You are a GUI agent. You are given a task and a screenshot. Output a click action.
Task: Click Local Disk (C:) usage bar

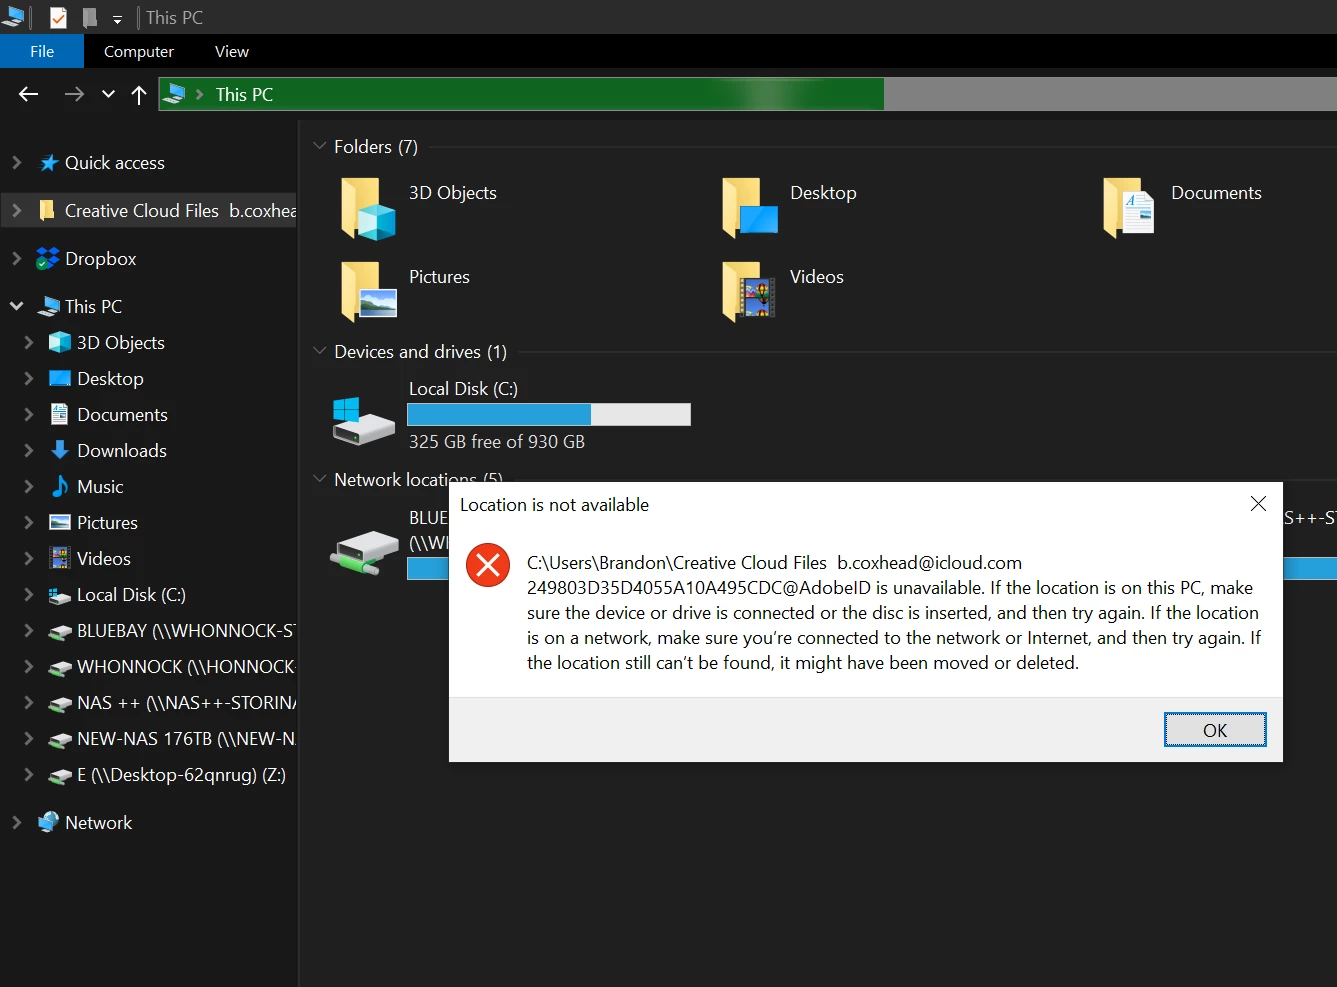[x=549, y=414]
